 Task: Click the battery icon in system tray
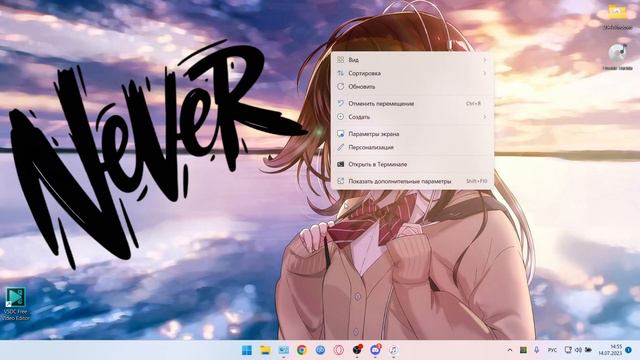click(588, 350)
